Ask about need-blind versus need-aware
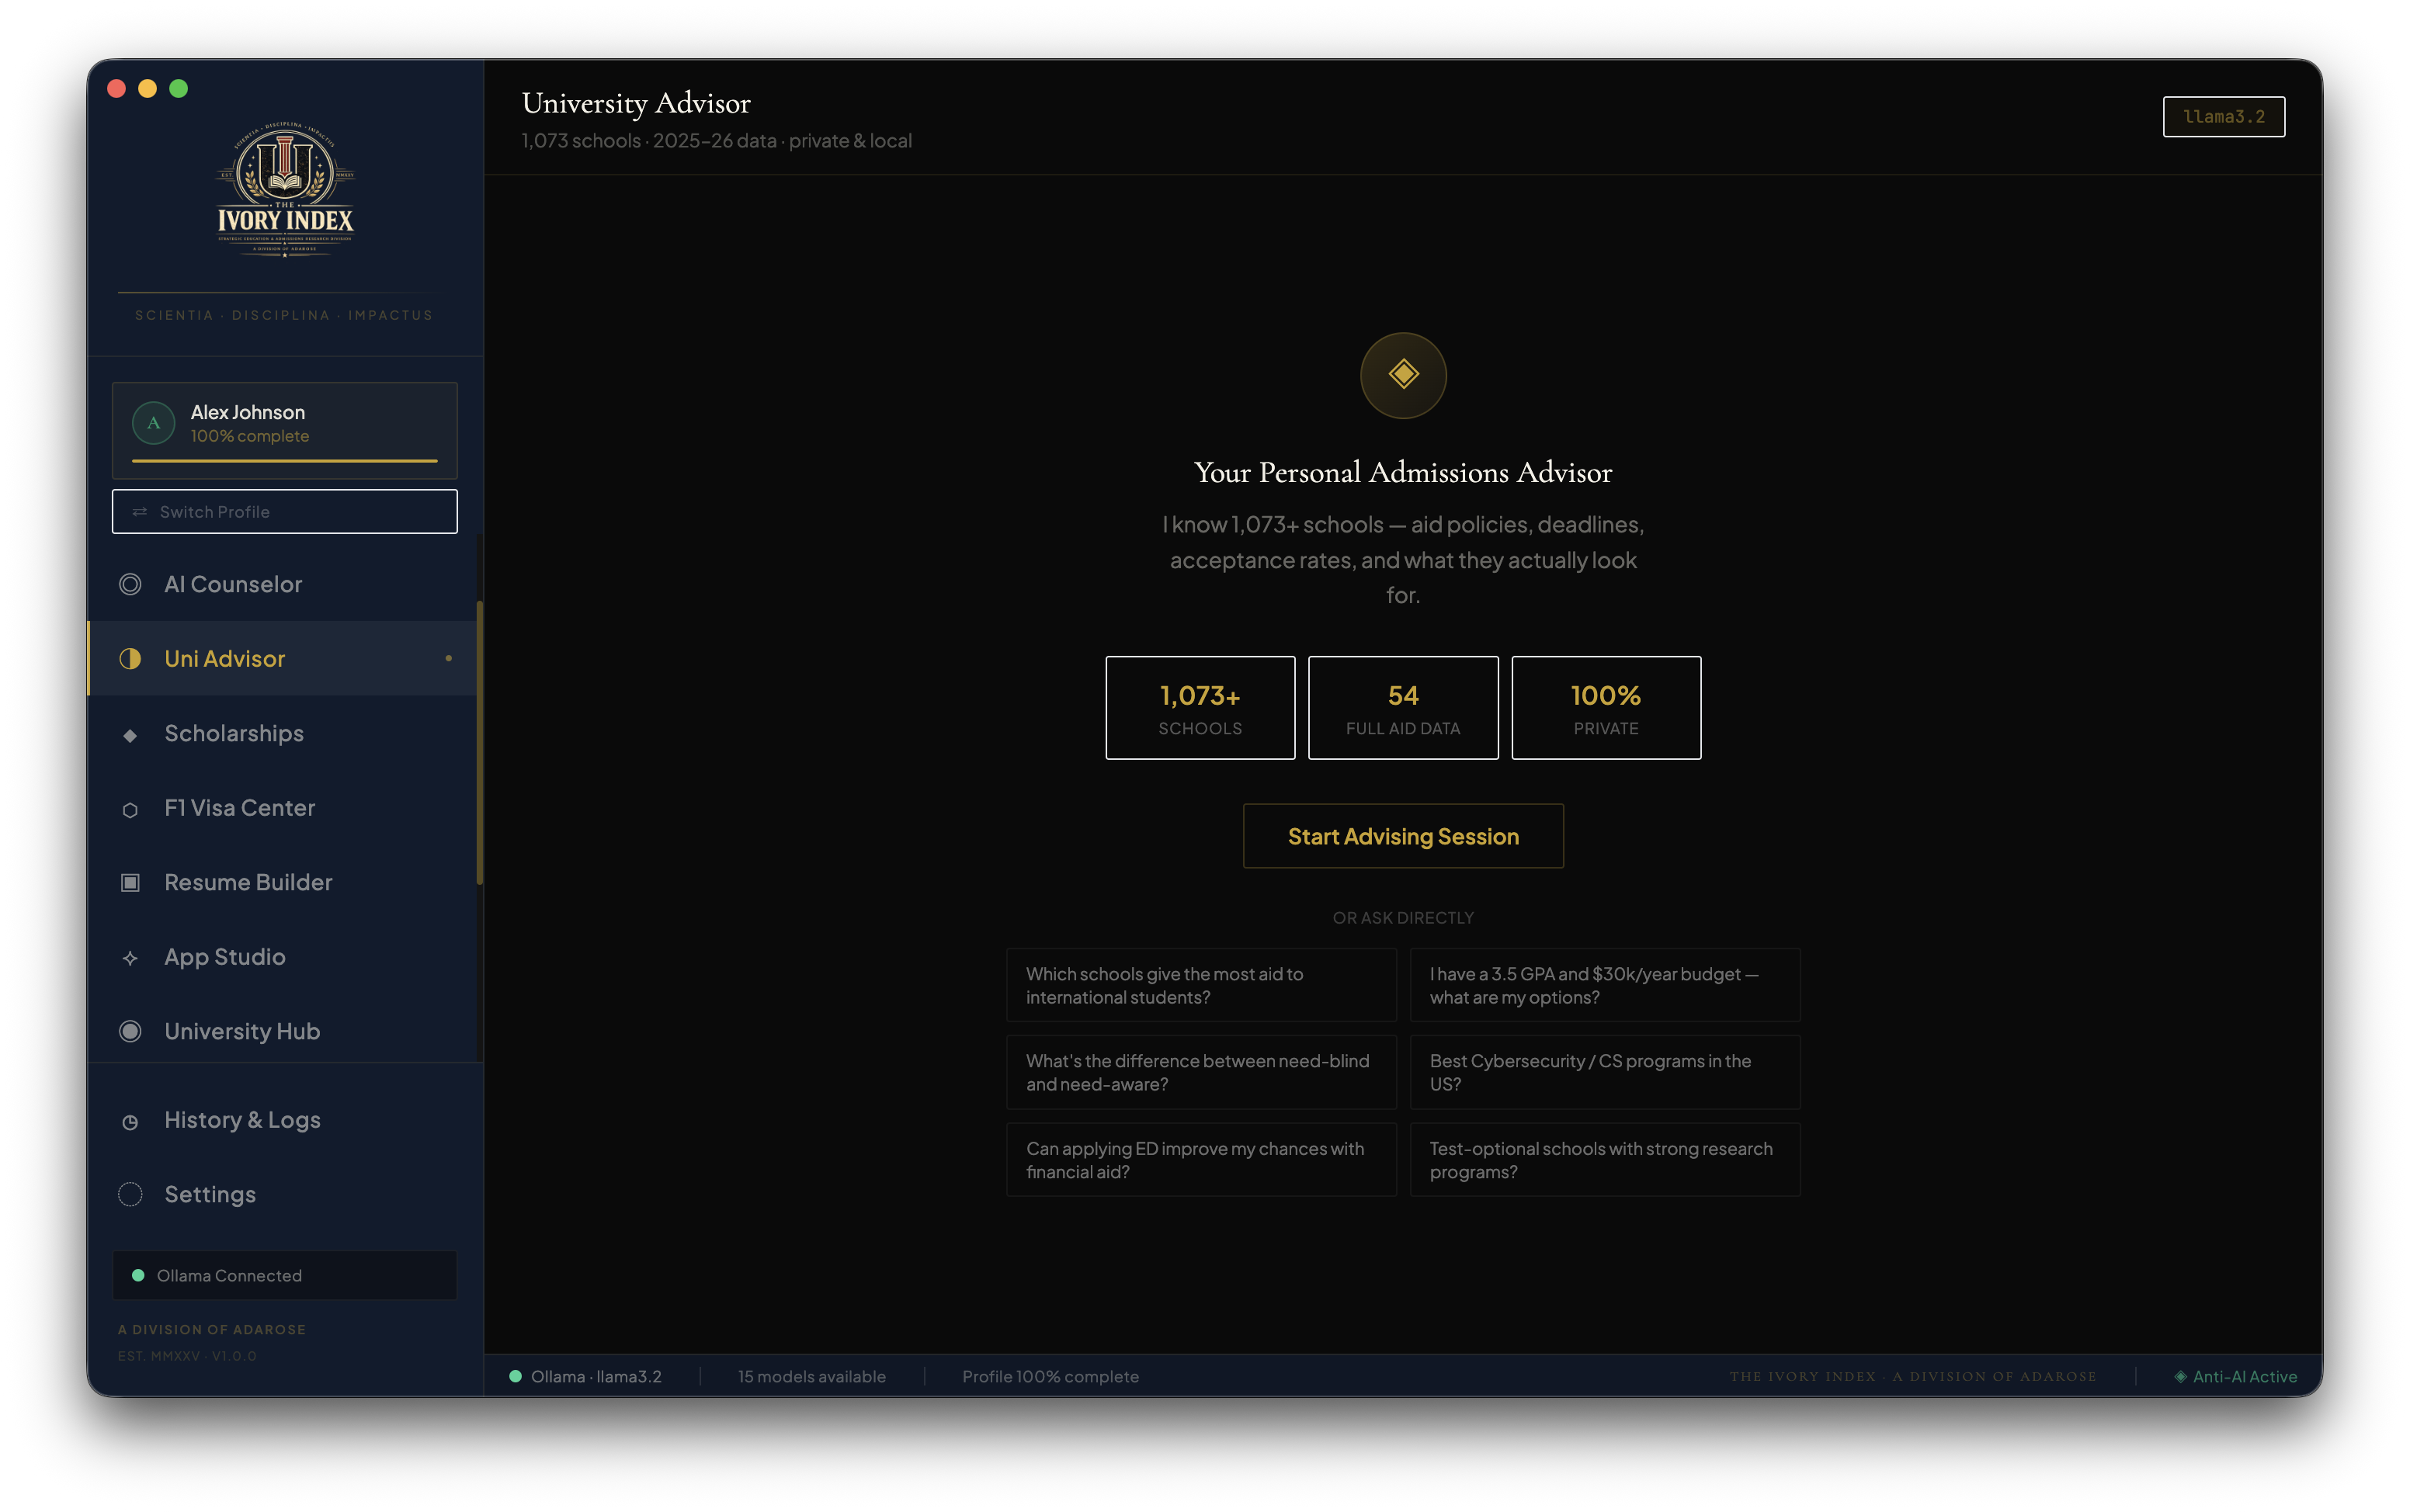The height and width of the screenshot is (1512, 2410). coord(1201,1072)
